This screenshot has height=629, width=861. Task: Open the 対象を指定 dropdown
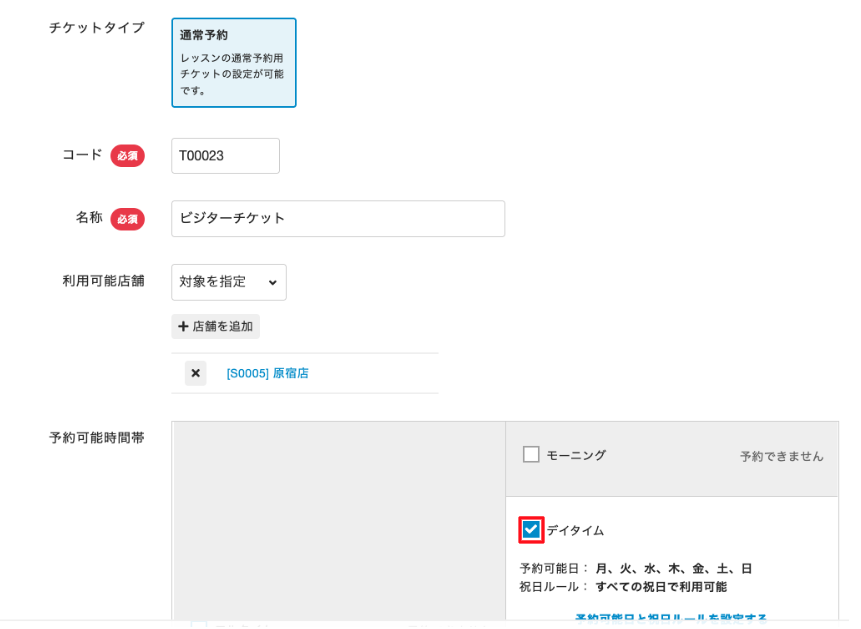(228, 282)
